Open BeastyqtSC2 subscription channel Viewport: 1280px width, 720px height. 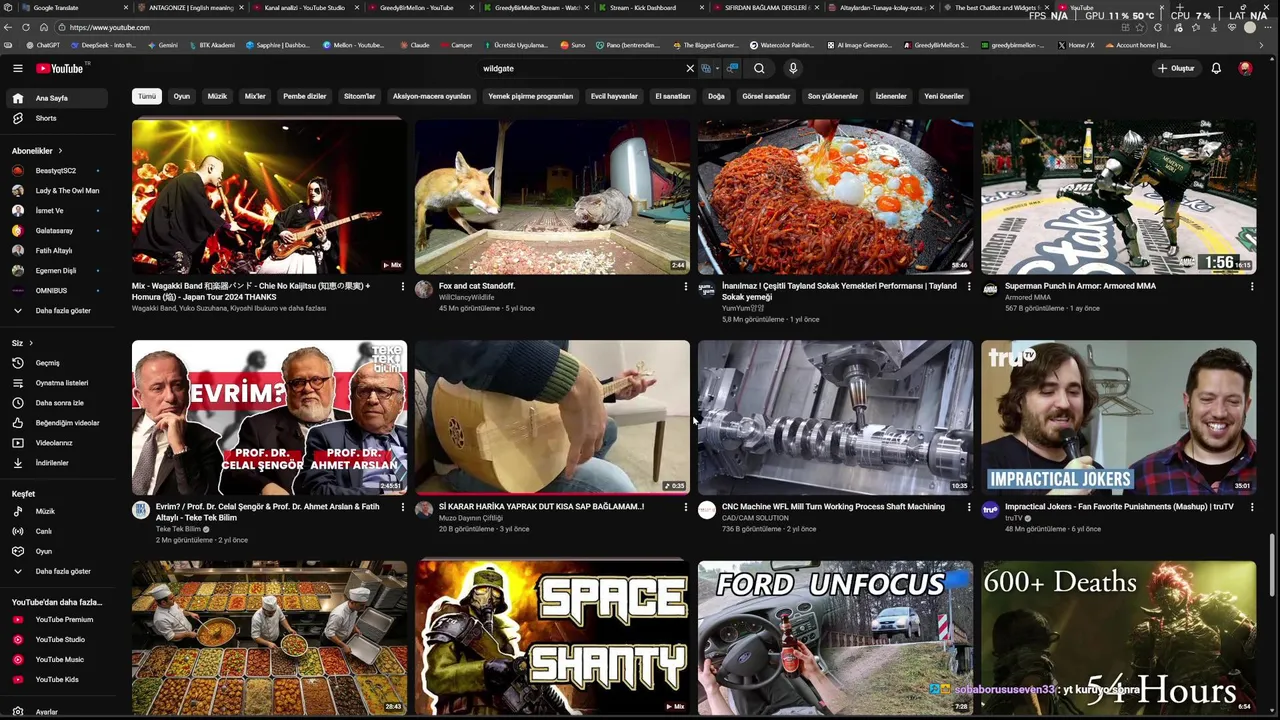tap(58, 171)
